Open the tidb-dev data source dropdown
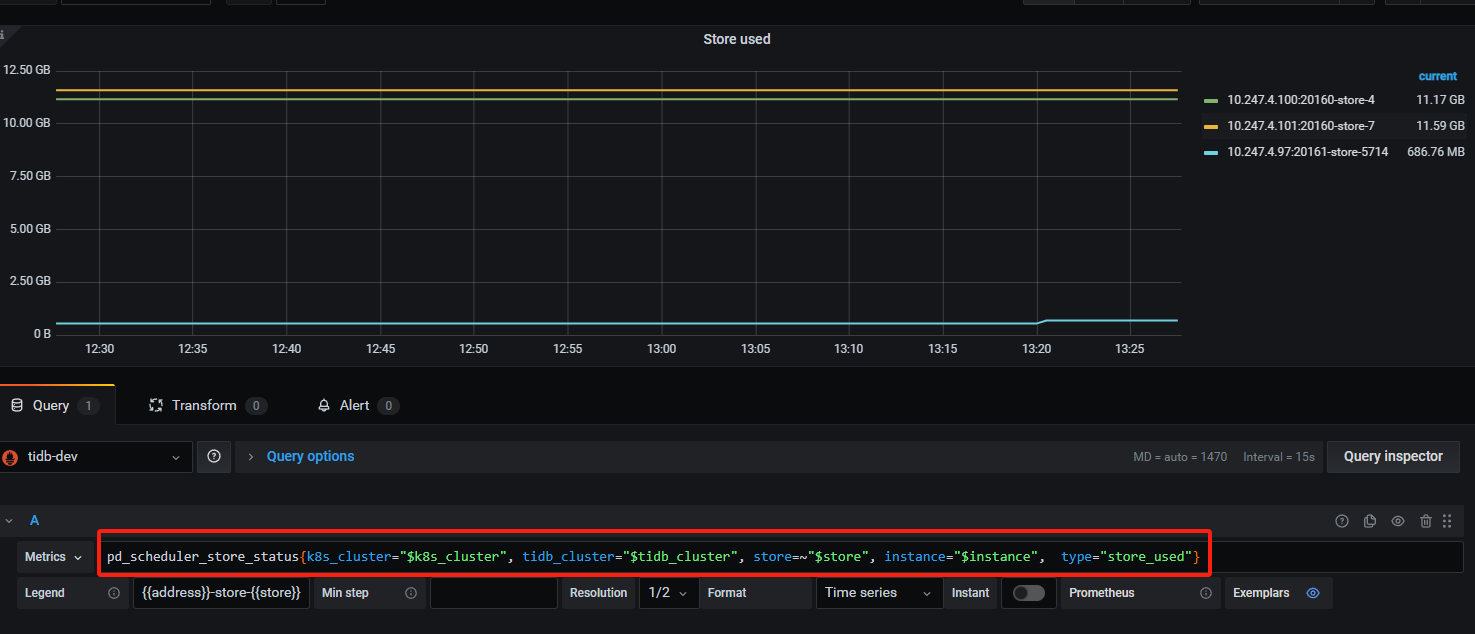1475x634 pixels. click(96, 457)
